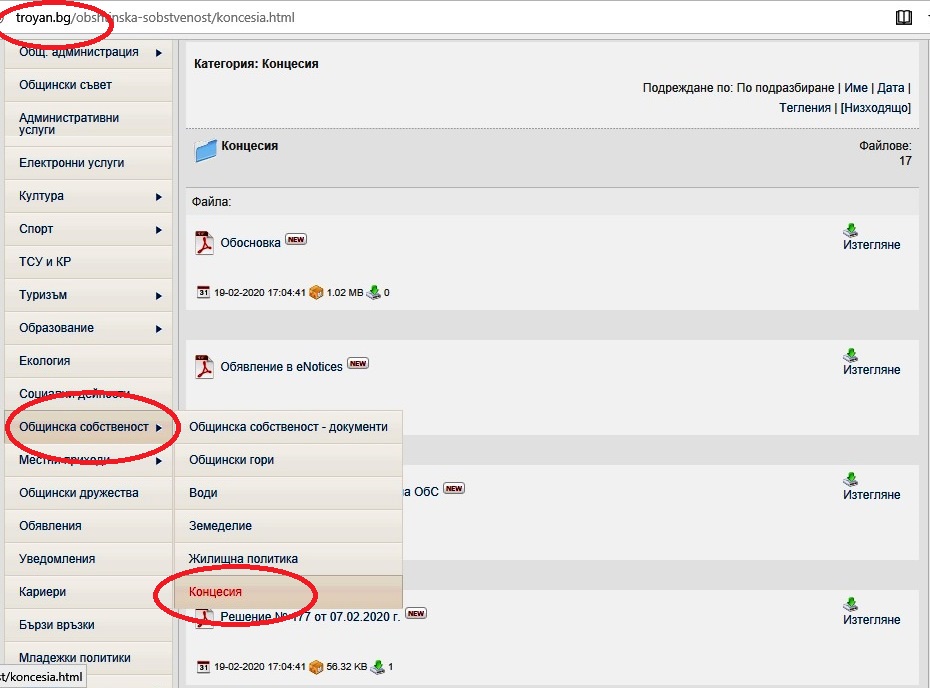Click the NEW badge beside Обосновка
Screen dimensions: 930x688
(x=296, y=240)
